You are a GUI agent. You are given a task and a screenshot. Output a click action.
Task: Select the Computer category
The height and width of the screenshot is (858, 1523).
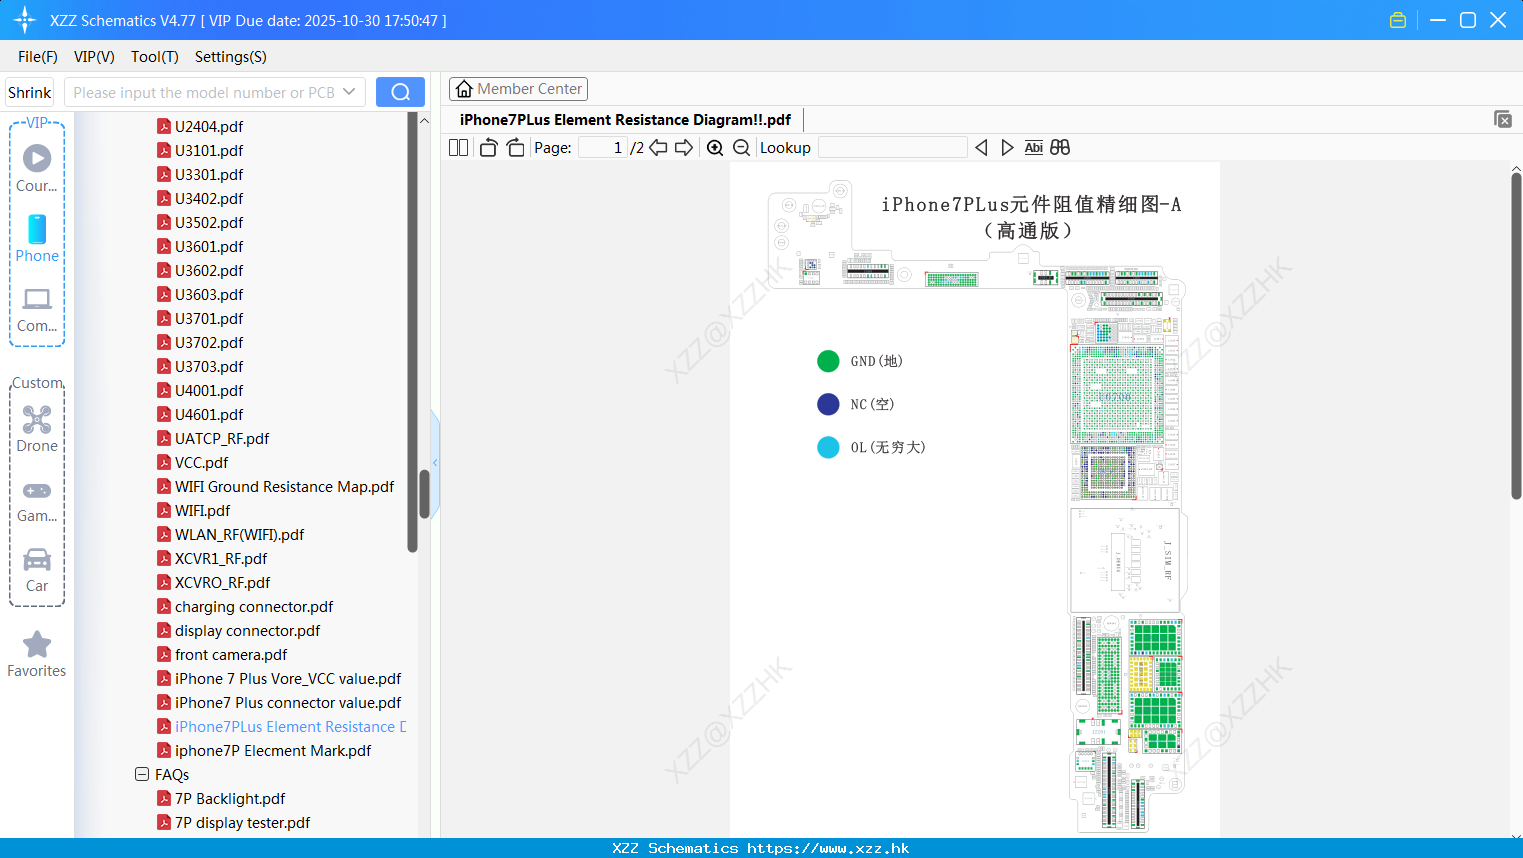37,310
